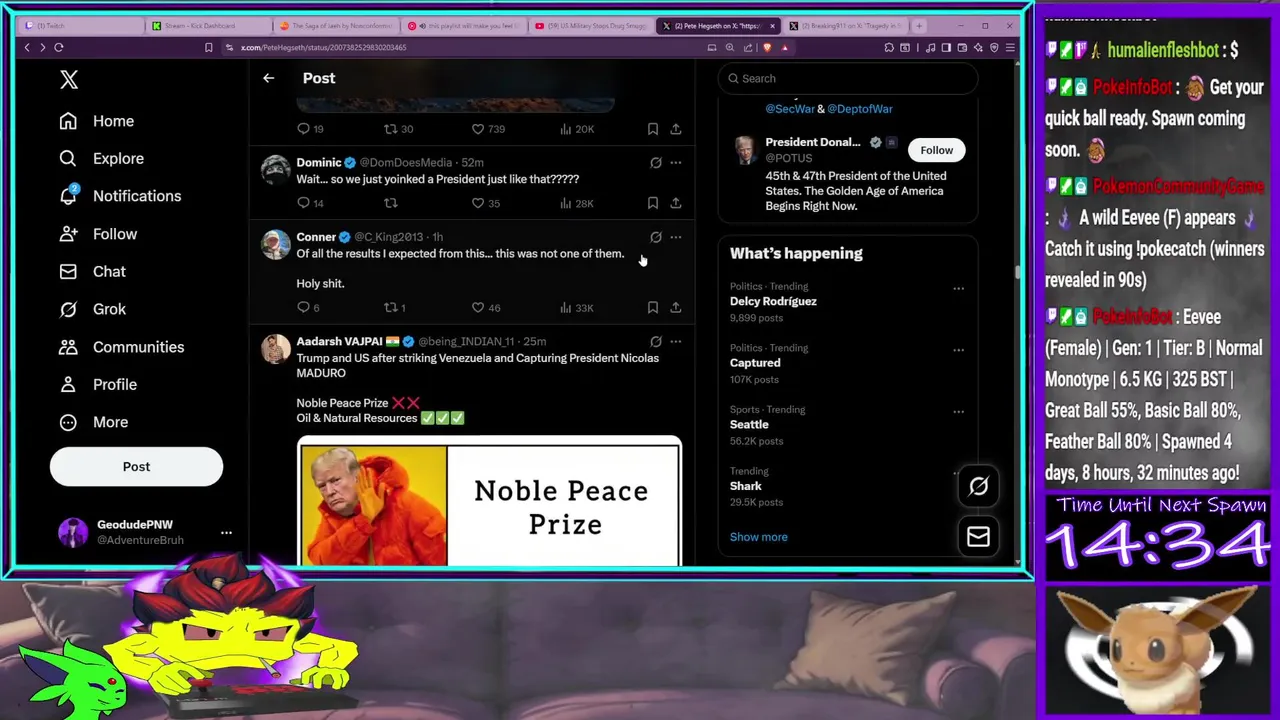Screen dimensions: 1280x720
Task: Ask Grok about Aadarsh VAJPAI's post
Action: [656, 341]
